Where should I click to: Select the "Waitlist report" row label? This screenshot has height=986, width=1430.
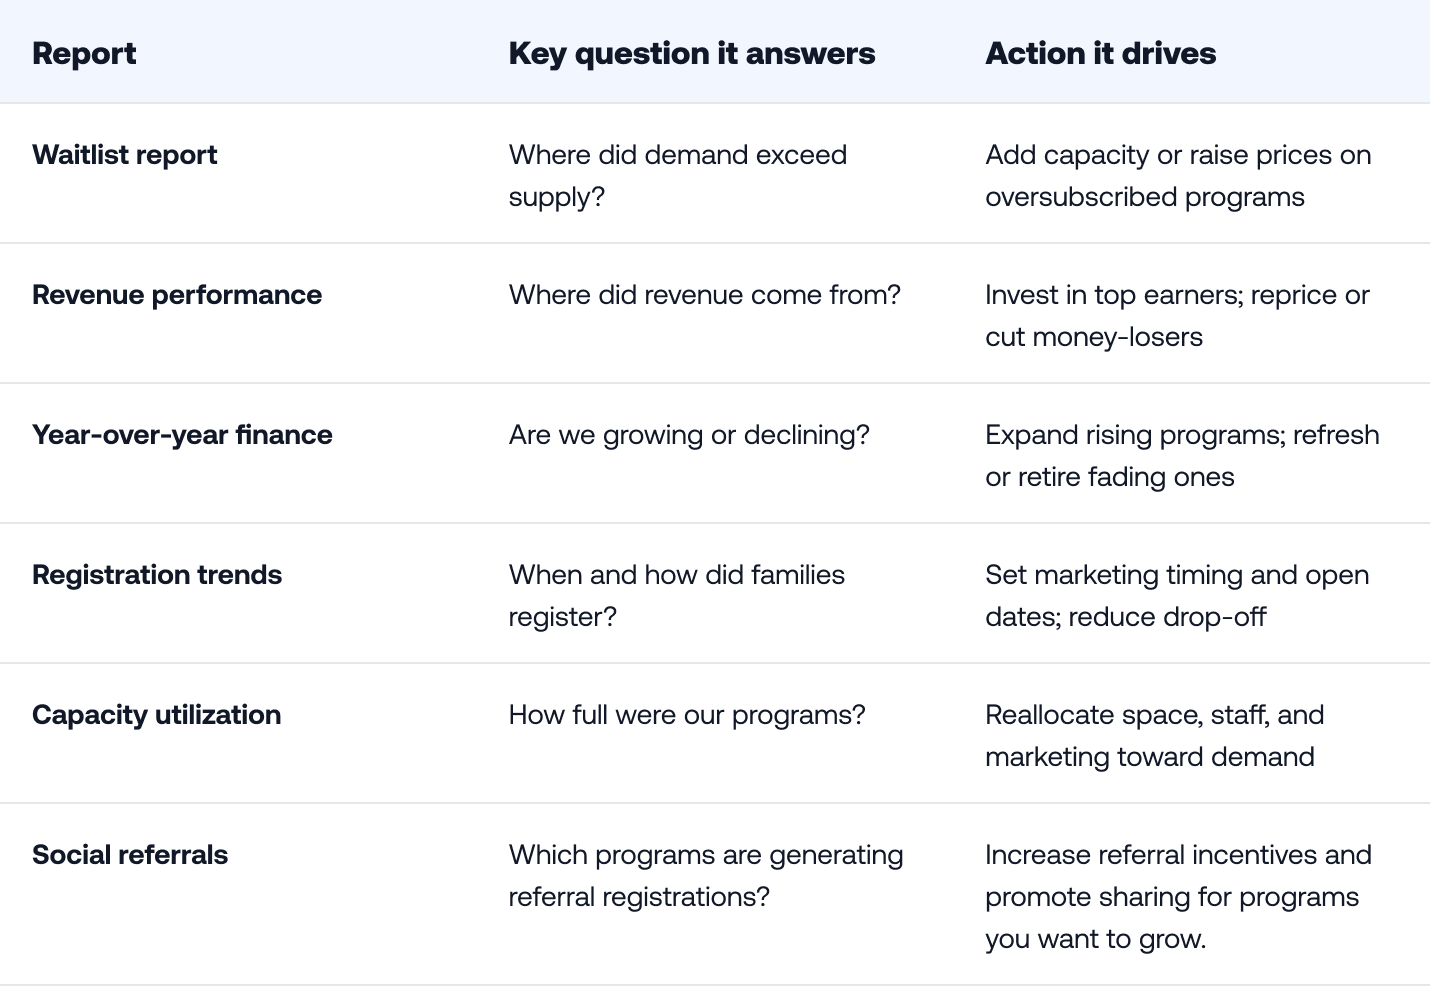[124, 155]
